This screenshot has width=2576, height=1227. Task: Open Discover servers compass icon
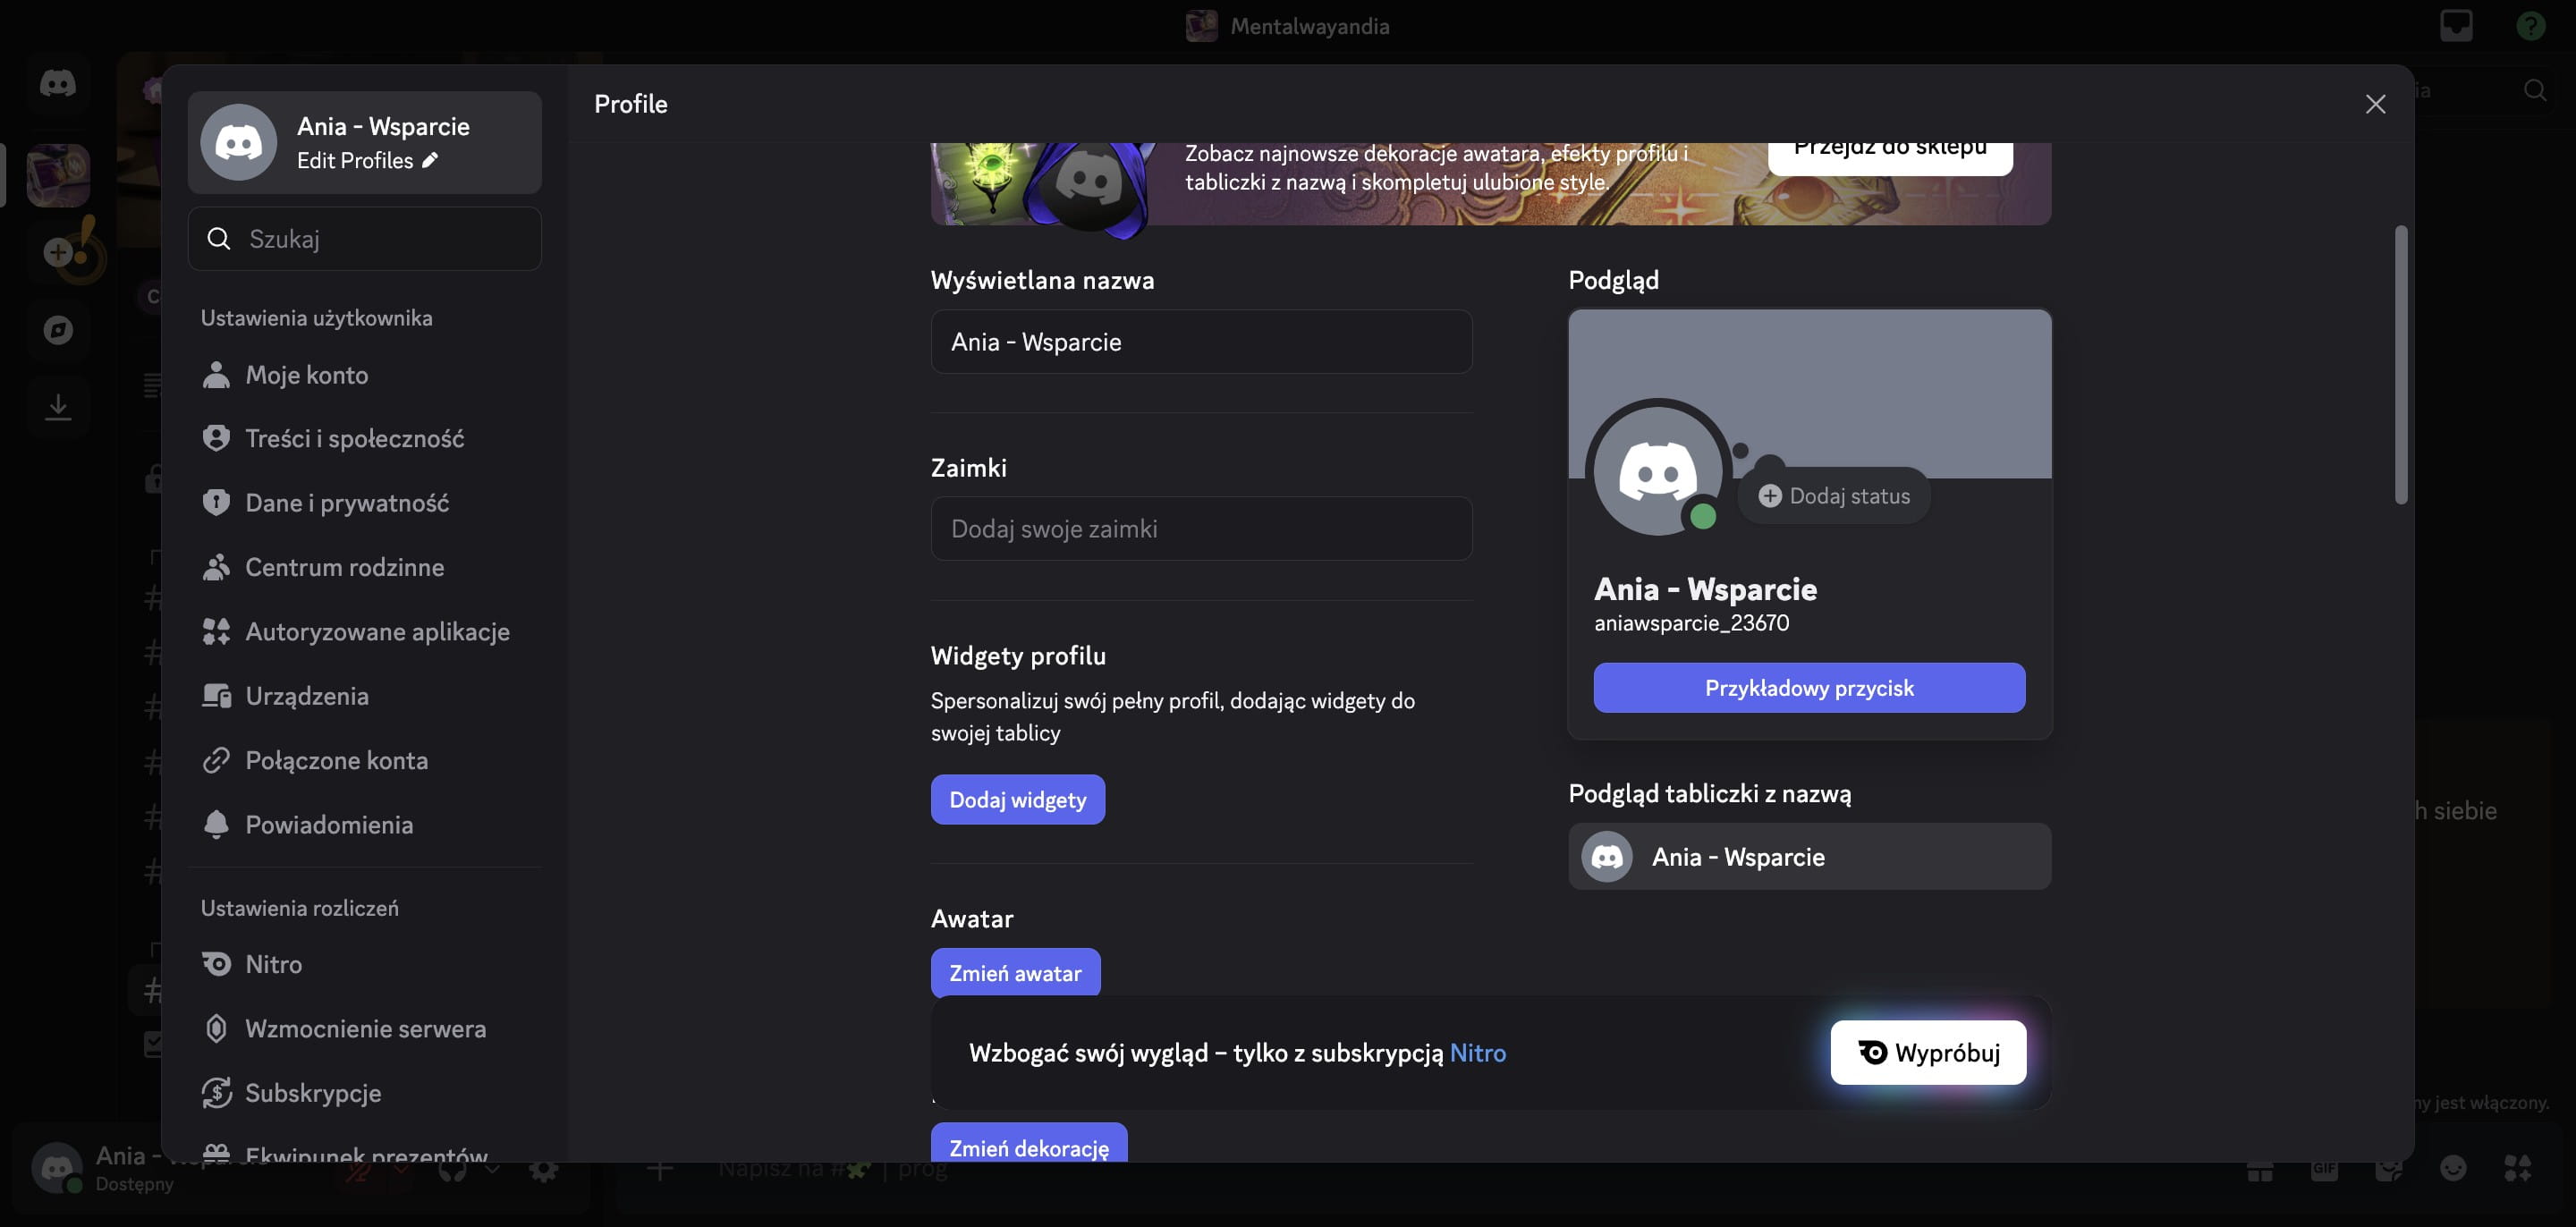point(58,330)
